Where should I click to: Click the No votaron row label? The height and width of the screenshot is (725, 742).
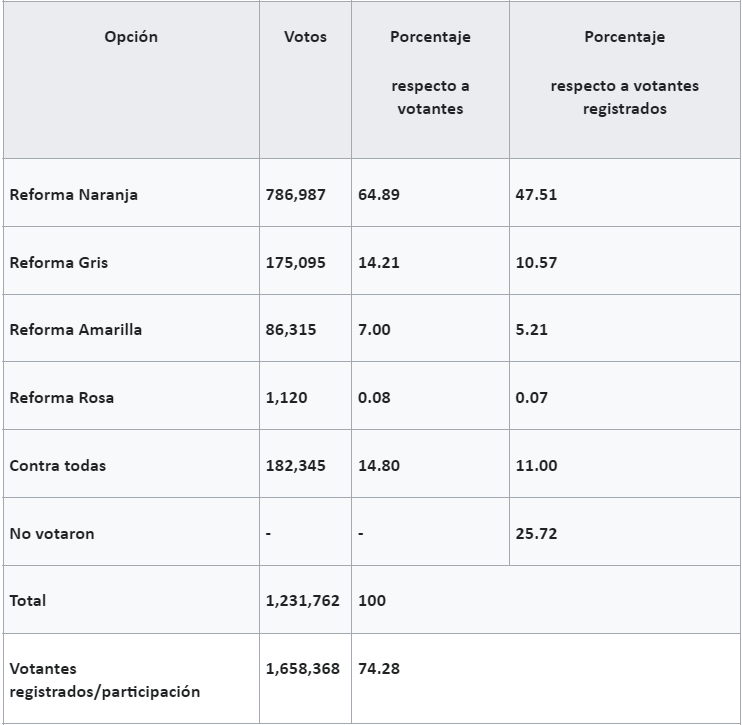tap(52, 533)
